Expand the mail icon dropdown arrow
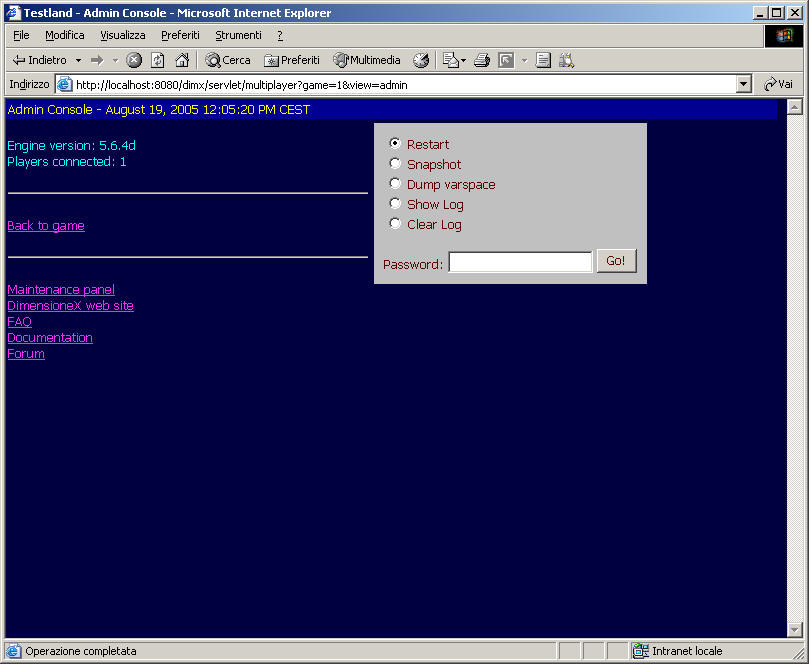 click(x=463, y=60)
